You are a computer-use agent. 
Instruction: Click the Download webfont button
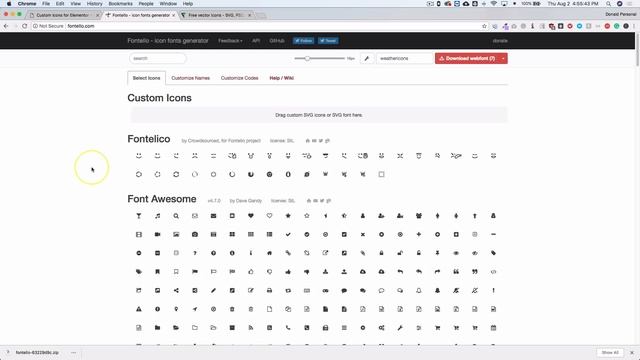click(x=467, y=58)
